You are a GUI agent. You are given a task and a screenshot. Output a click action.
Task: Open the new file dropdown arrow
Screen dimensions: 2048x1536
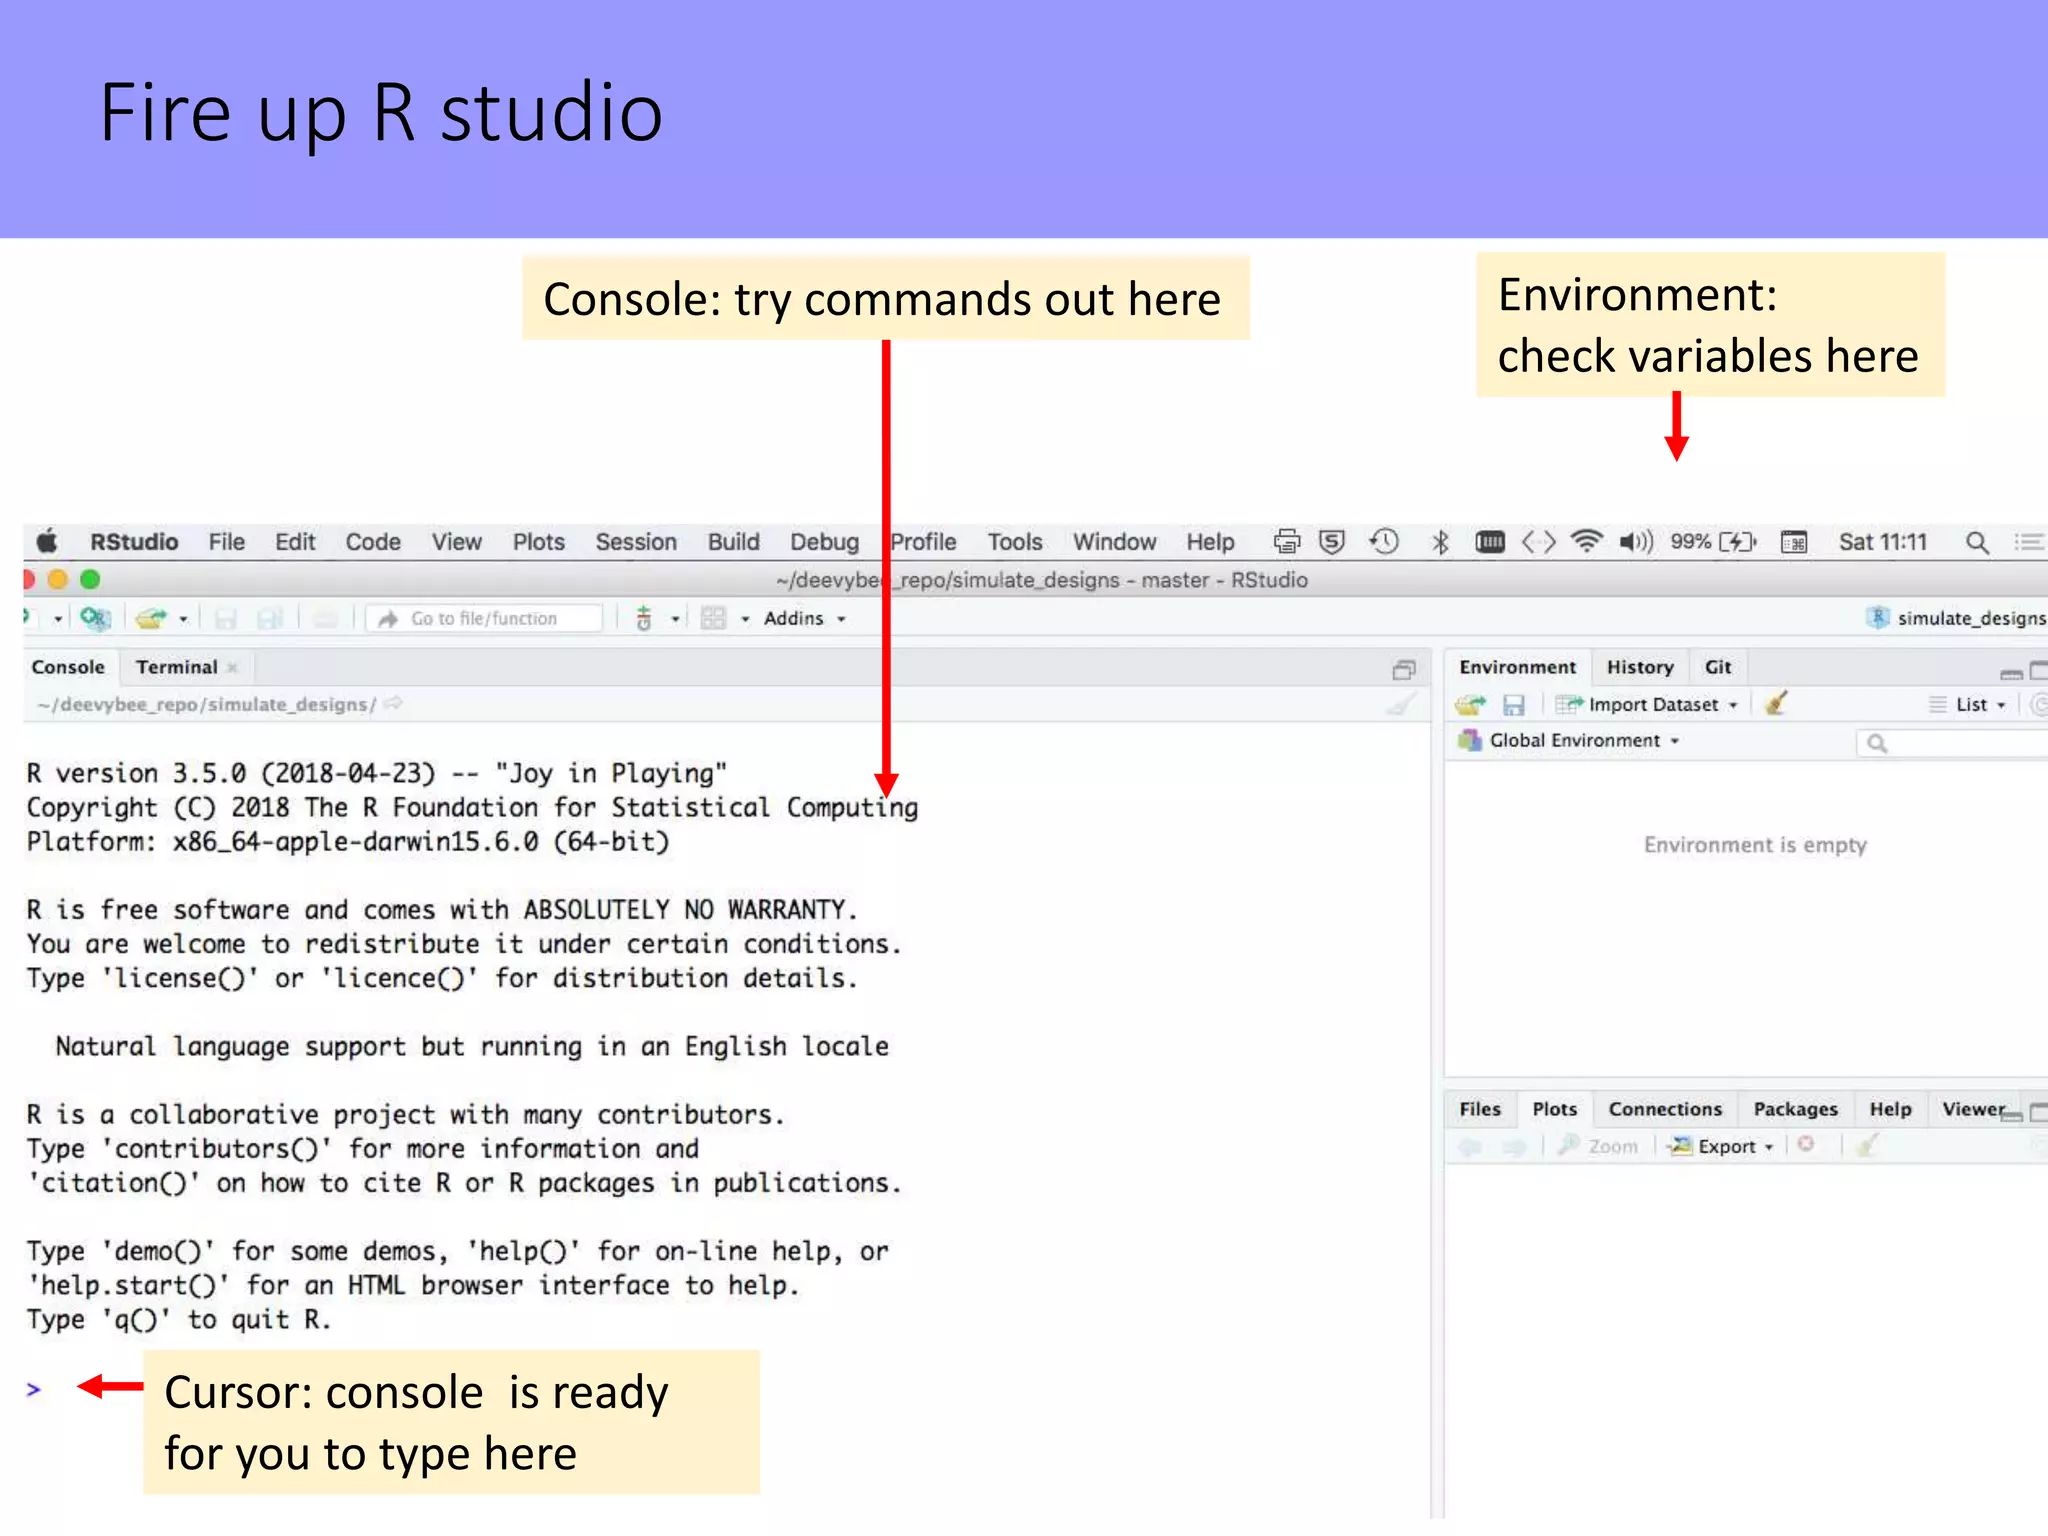(58, 620)
